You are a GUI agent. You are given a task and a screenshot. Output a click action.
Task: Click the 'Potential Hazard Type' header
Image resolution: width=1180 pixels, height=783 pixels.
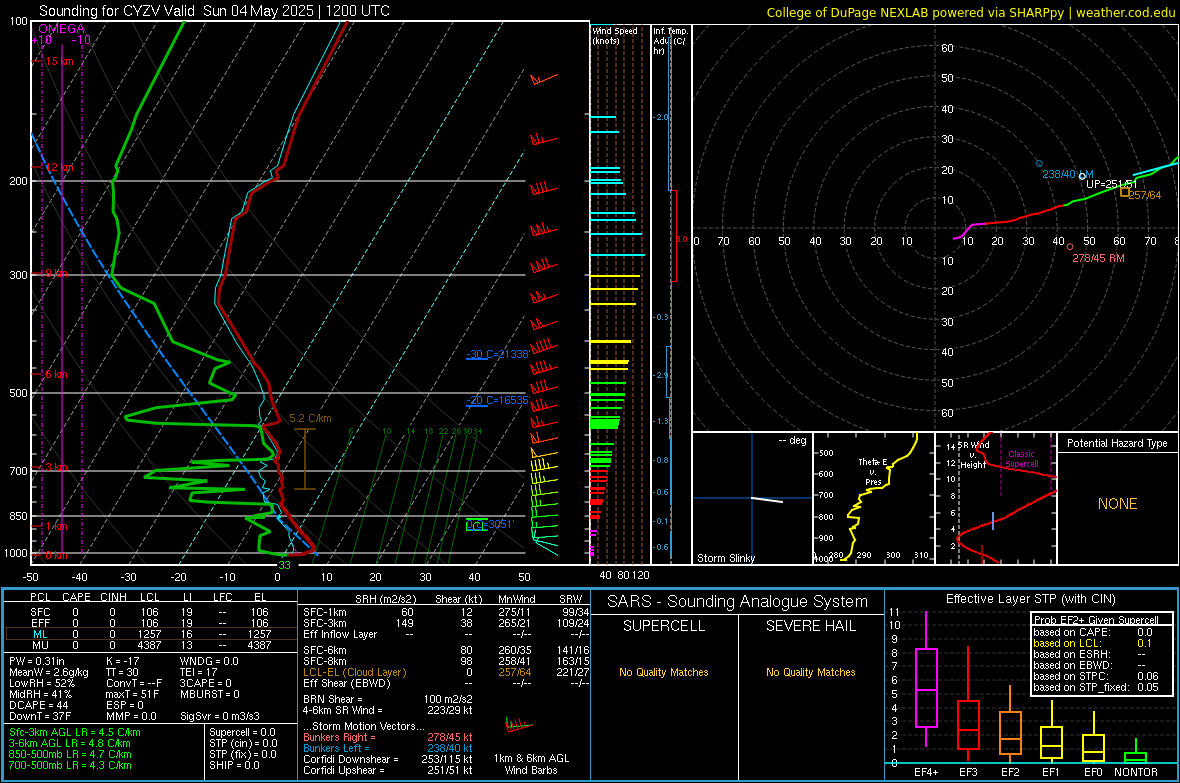(x=1117, y=443)
